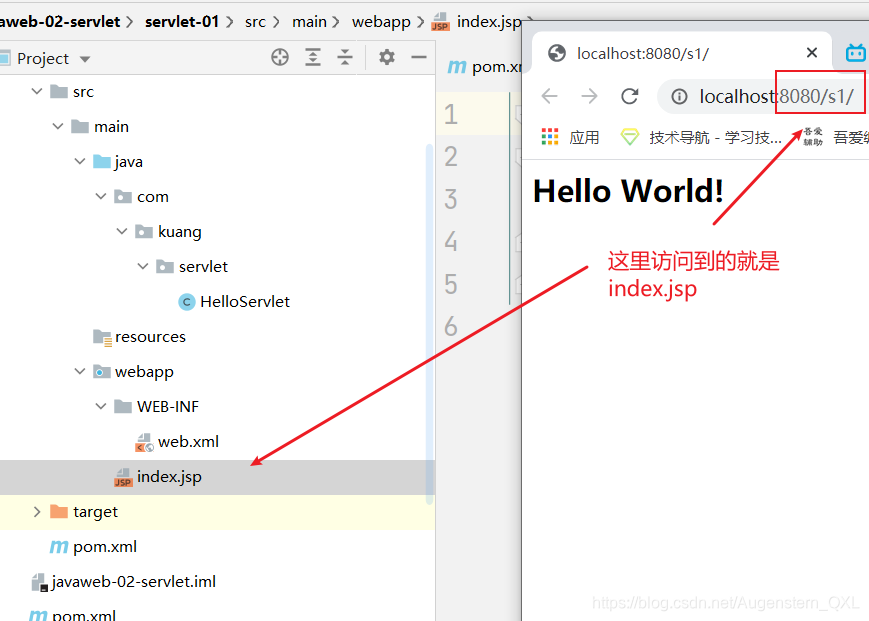Hide the Project panel with minus icon
The height and width of the screenshot is (621, 869).
tap(419, 57)
